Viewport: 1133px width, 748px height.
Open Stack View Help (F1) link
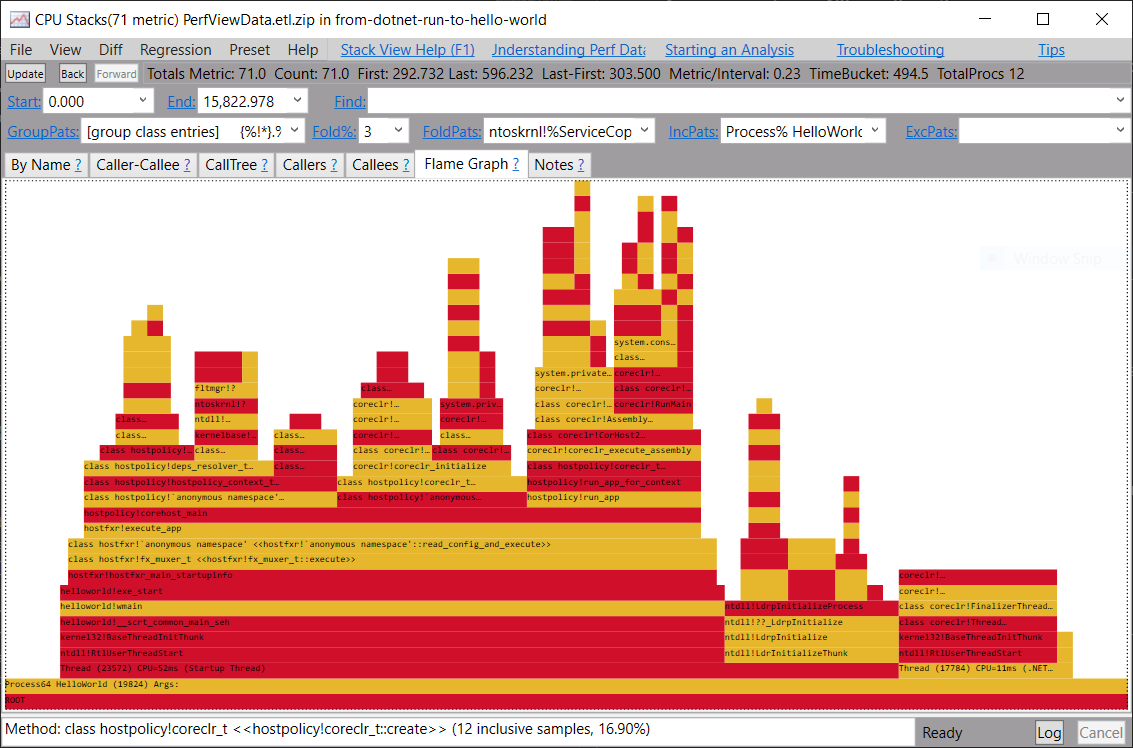click(408, 50)
